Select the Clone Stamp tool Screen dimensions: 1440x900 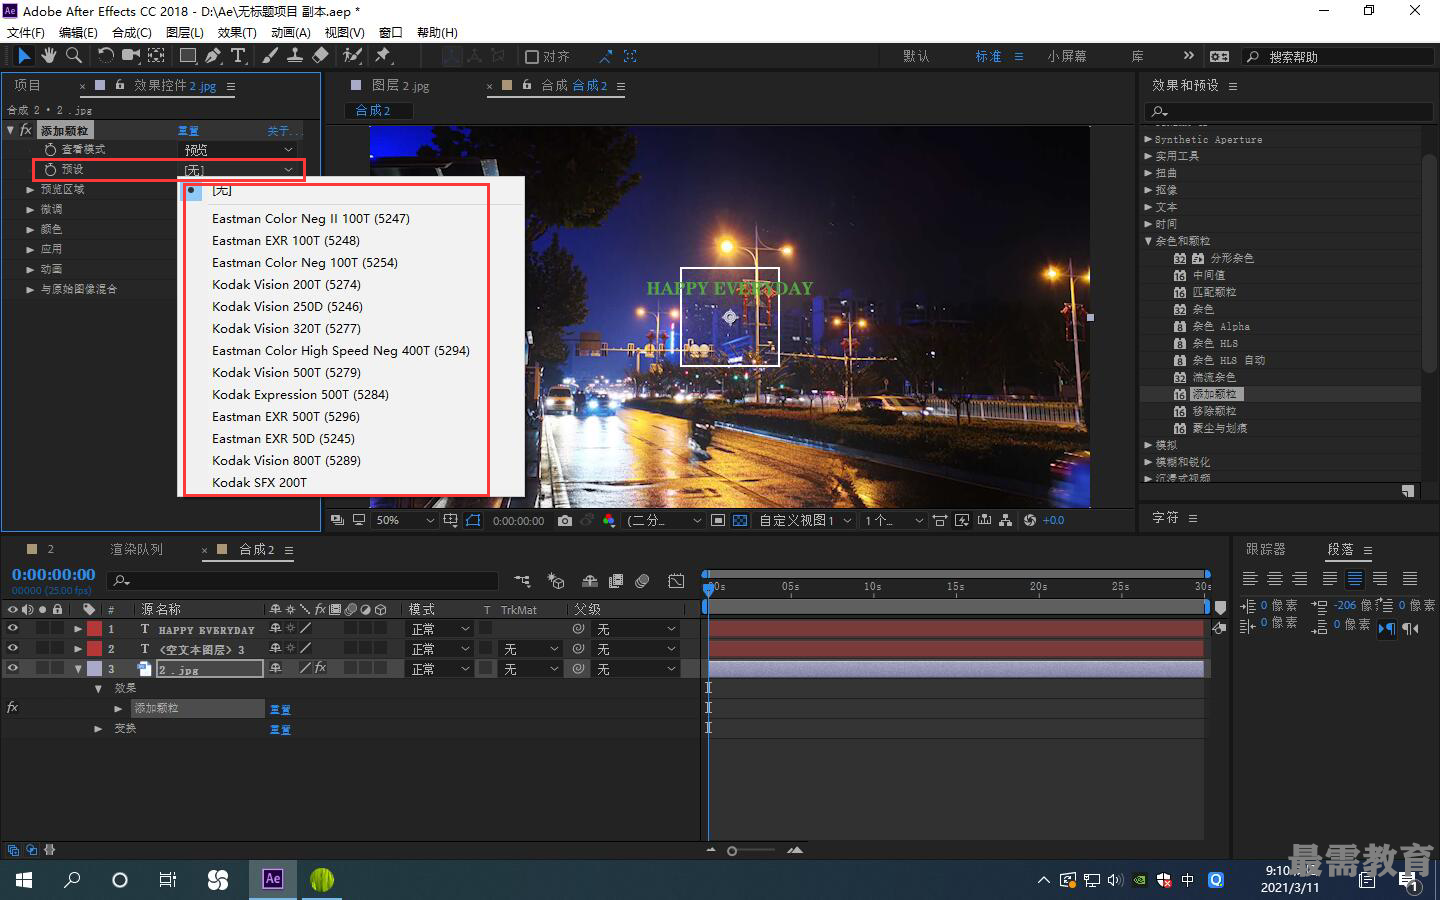[295, 56]
